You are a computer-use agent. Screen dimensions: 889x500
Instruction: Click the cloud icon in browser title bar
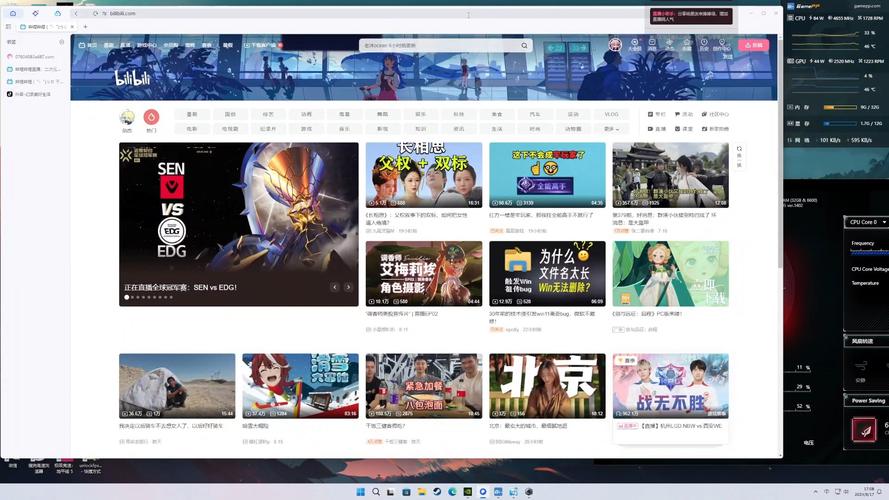point(57,13)
